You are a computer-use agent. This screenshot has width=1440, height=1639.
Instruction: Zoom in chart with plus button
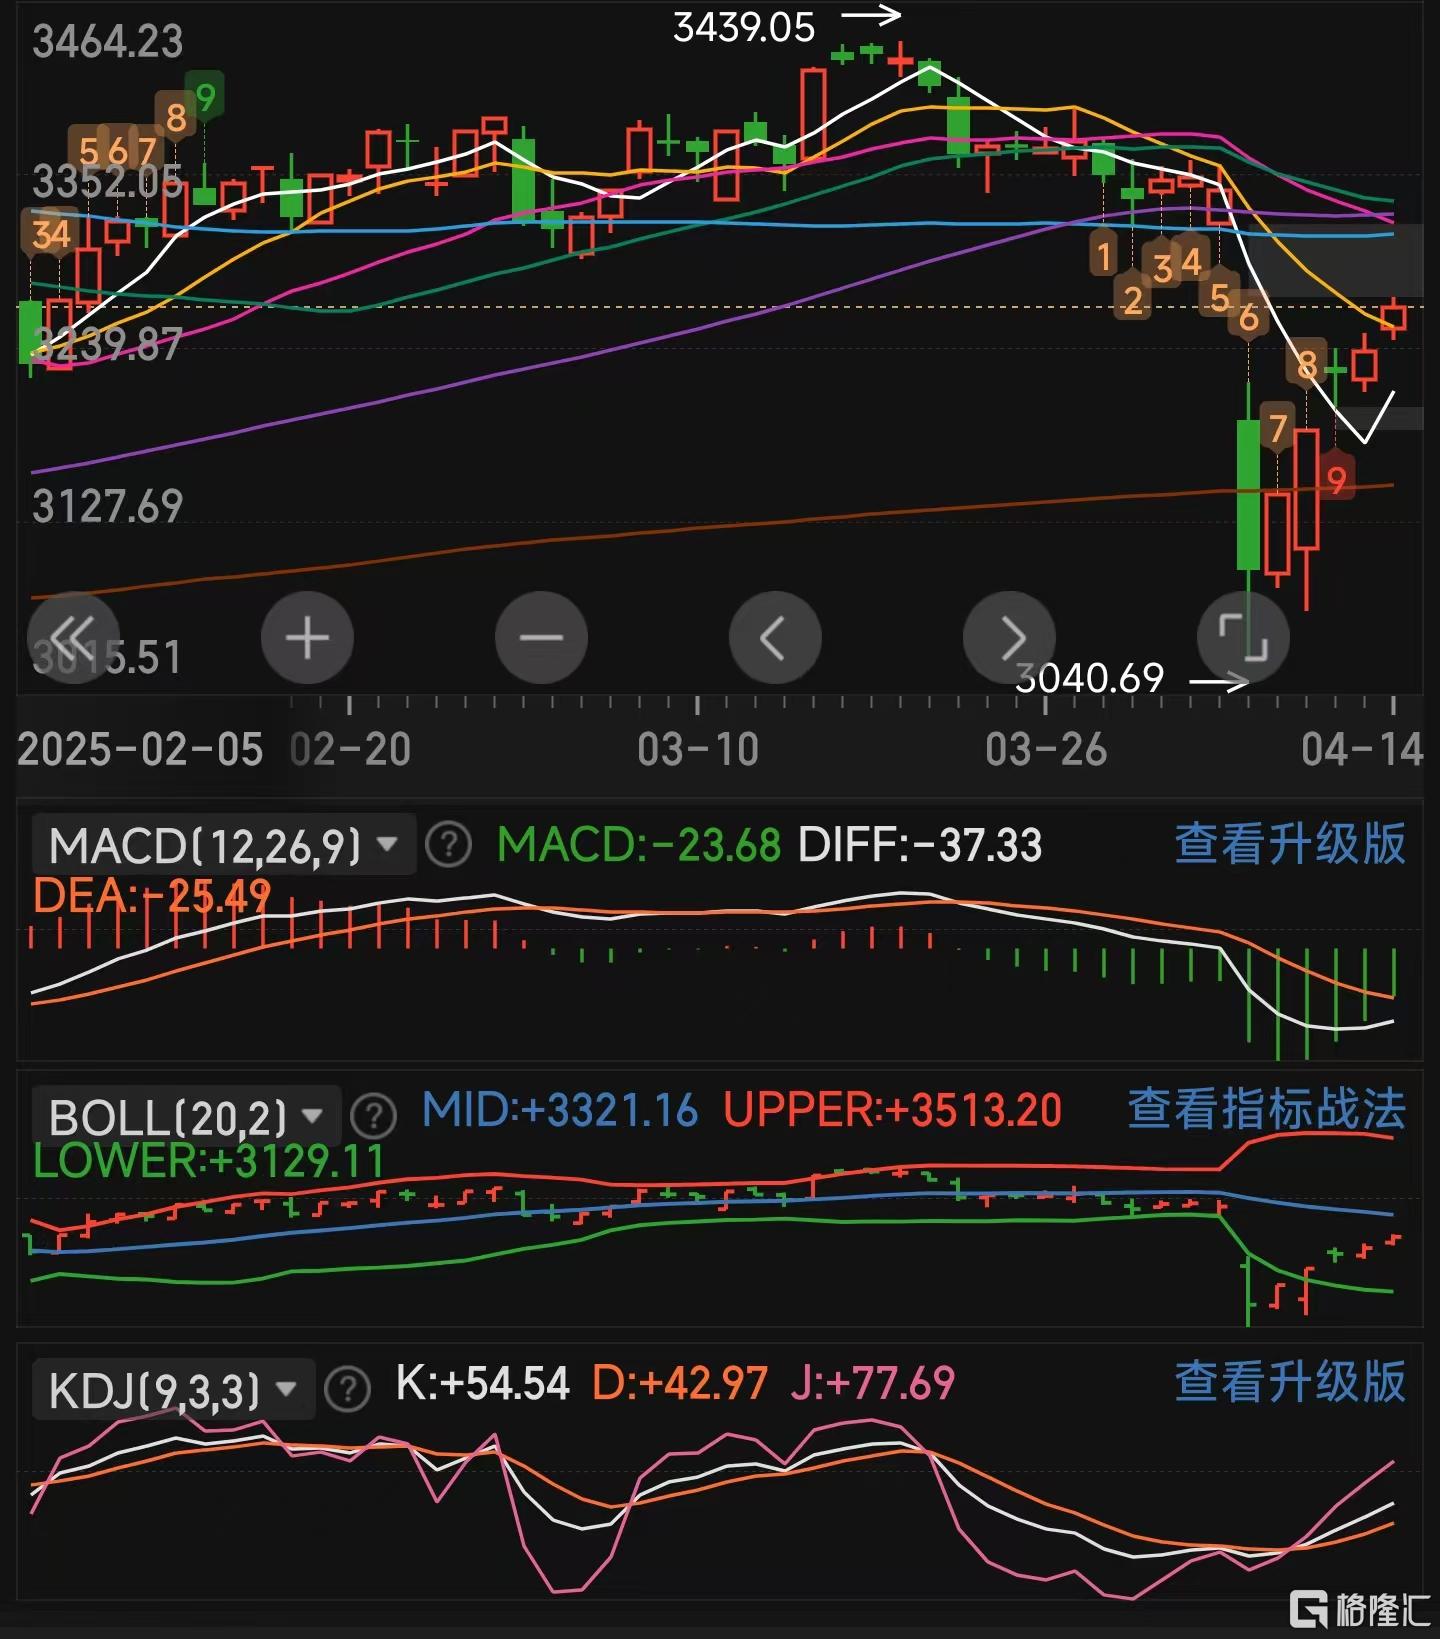click(307, 637)
